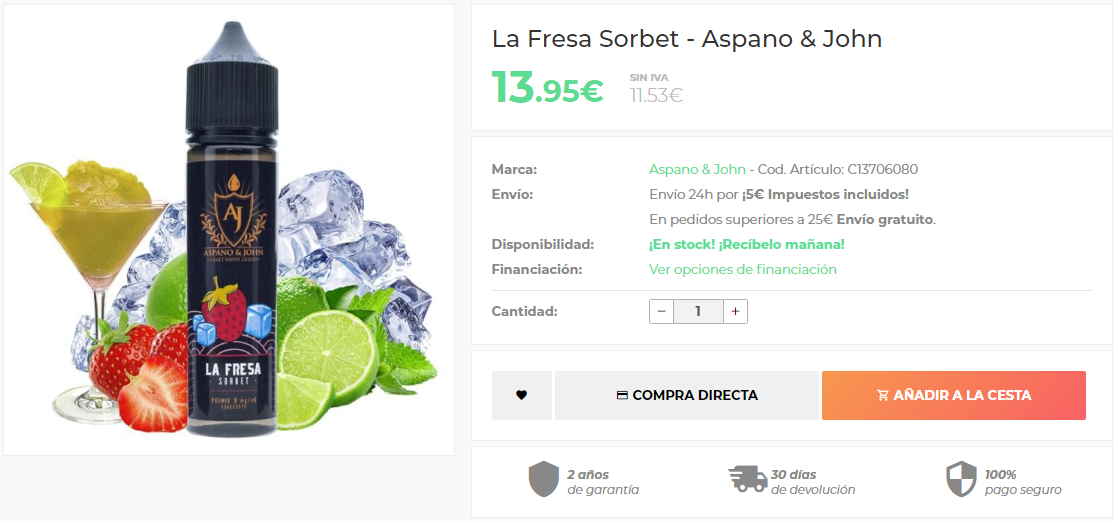Click the delivery truck returns icon
The width and height of the screenshot is (1114, 521).
click(747, 480)
